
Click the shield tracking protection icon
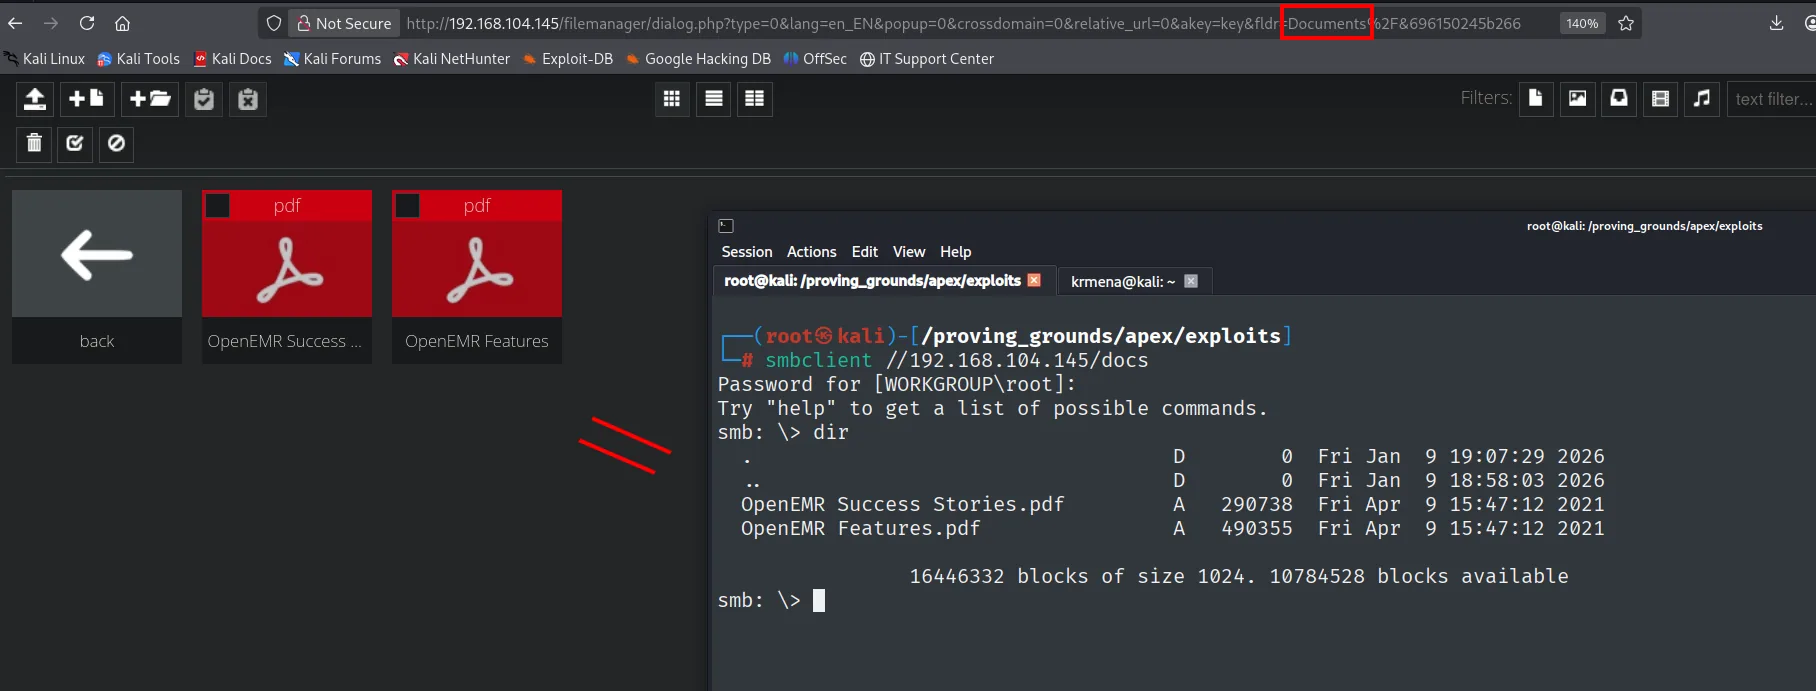pos(274,23)
